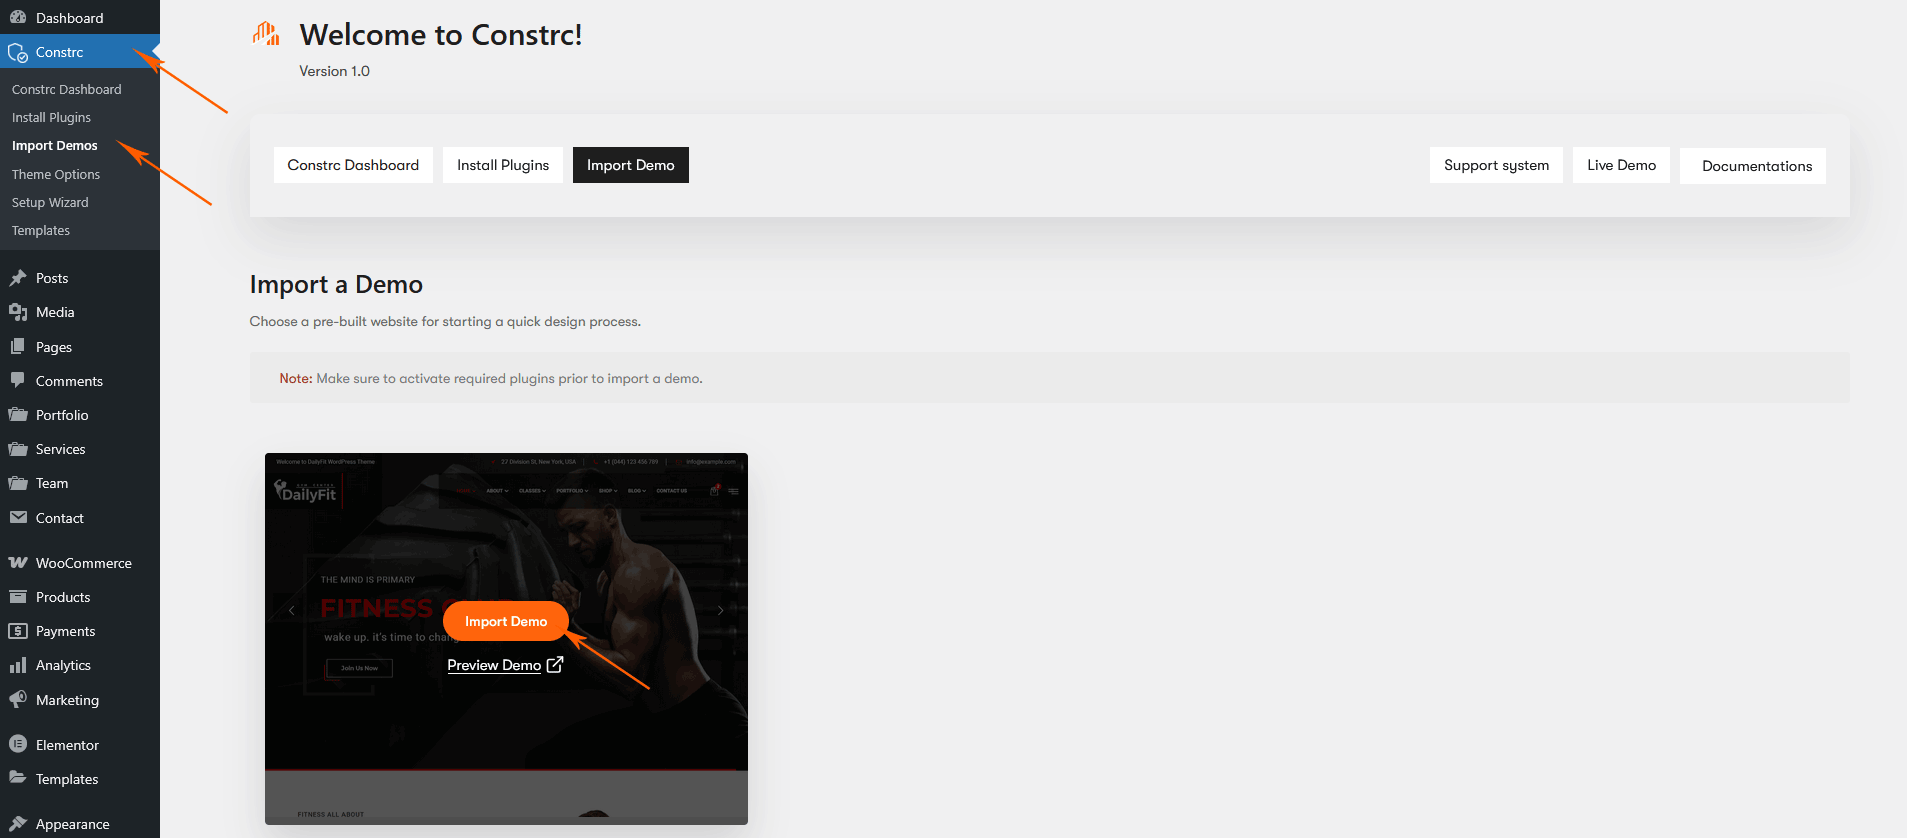Switch to the Constrc Dashboard tab
The height and width of the screenshot is (838, 1907).
pos(353,165)
